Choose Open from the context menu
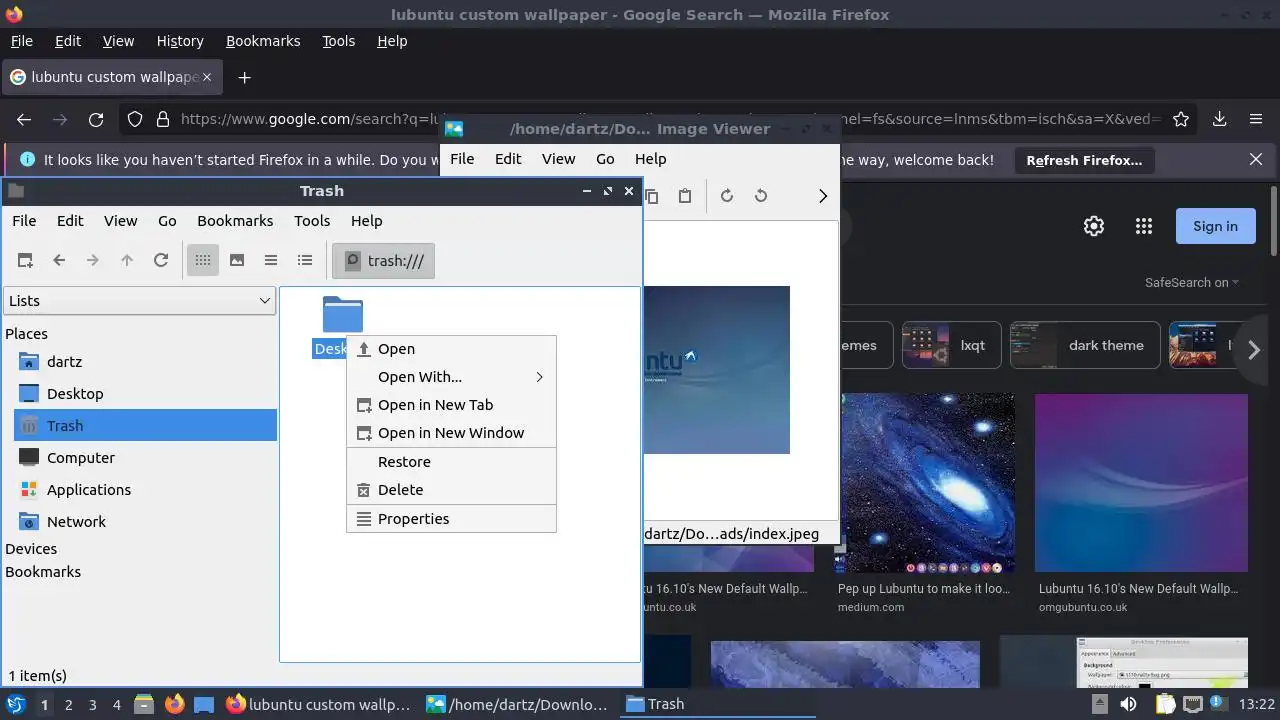This screenshot has height=720, width=1280. point(451,349)
